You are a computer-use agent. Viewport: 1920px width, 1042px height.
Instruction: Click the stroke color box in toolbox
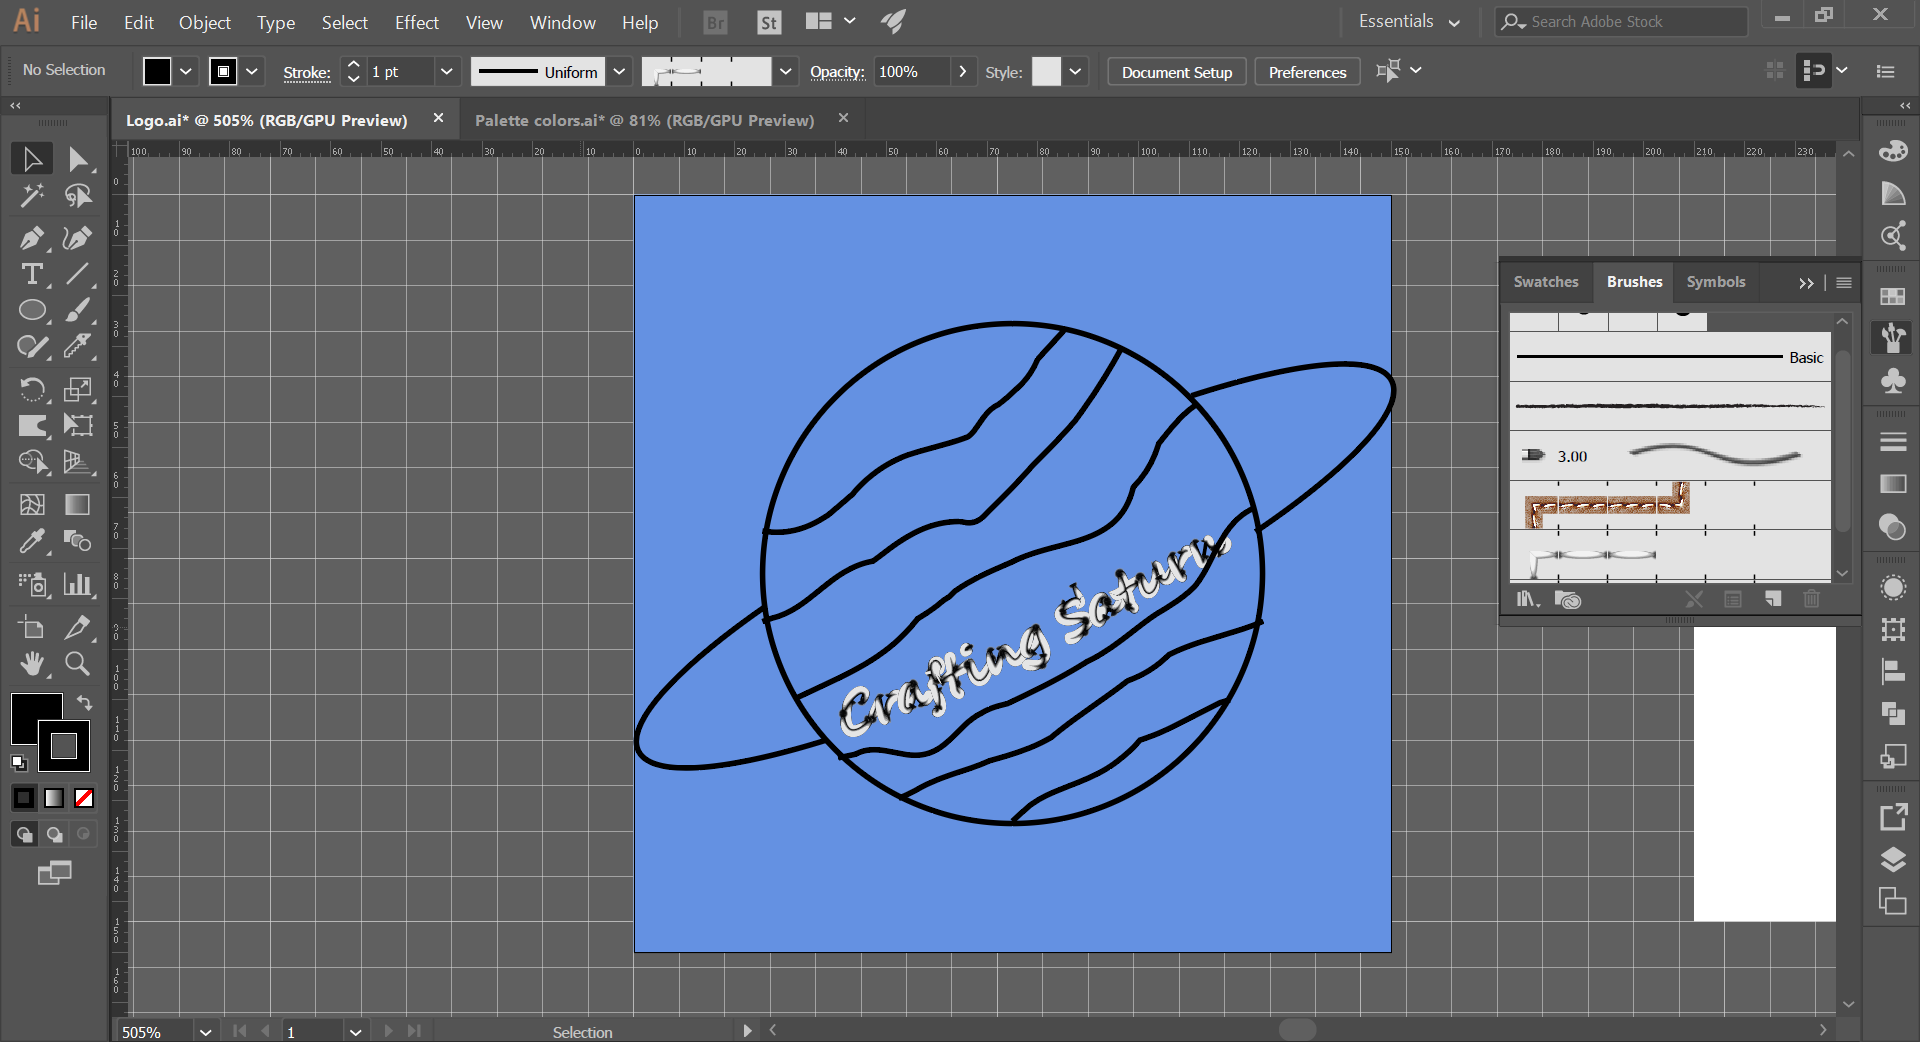pos(64,746)
